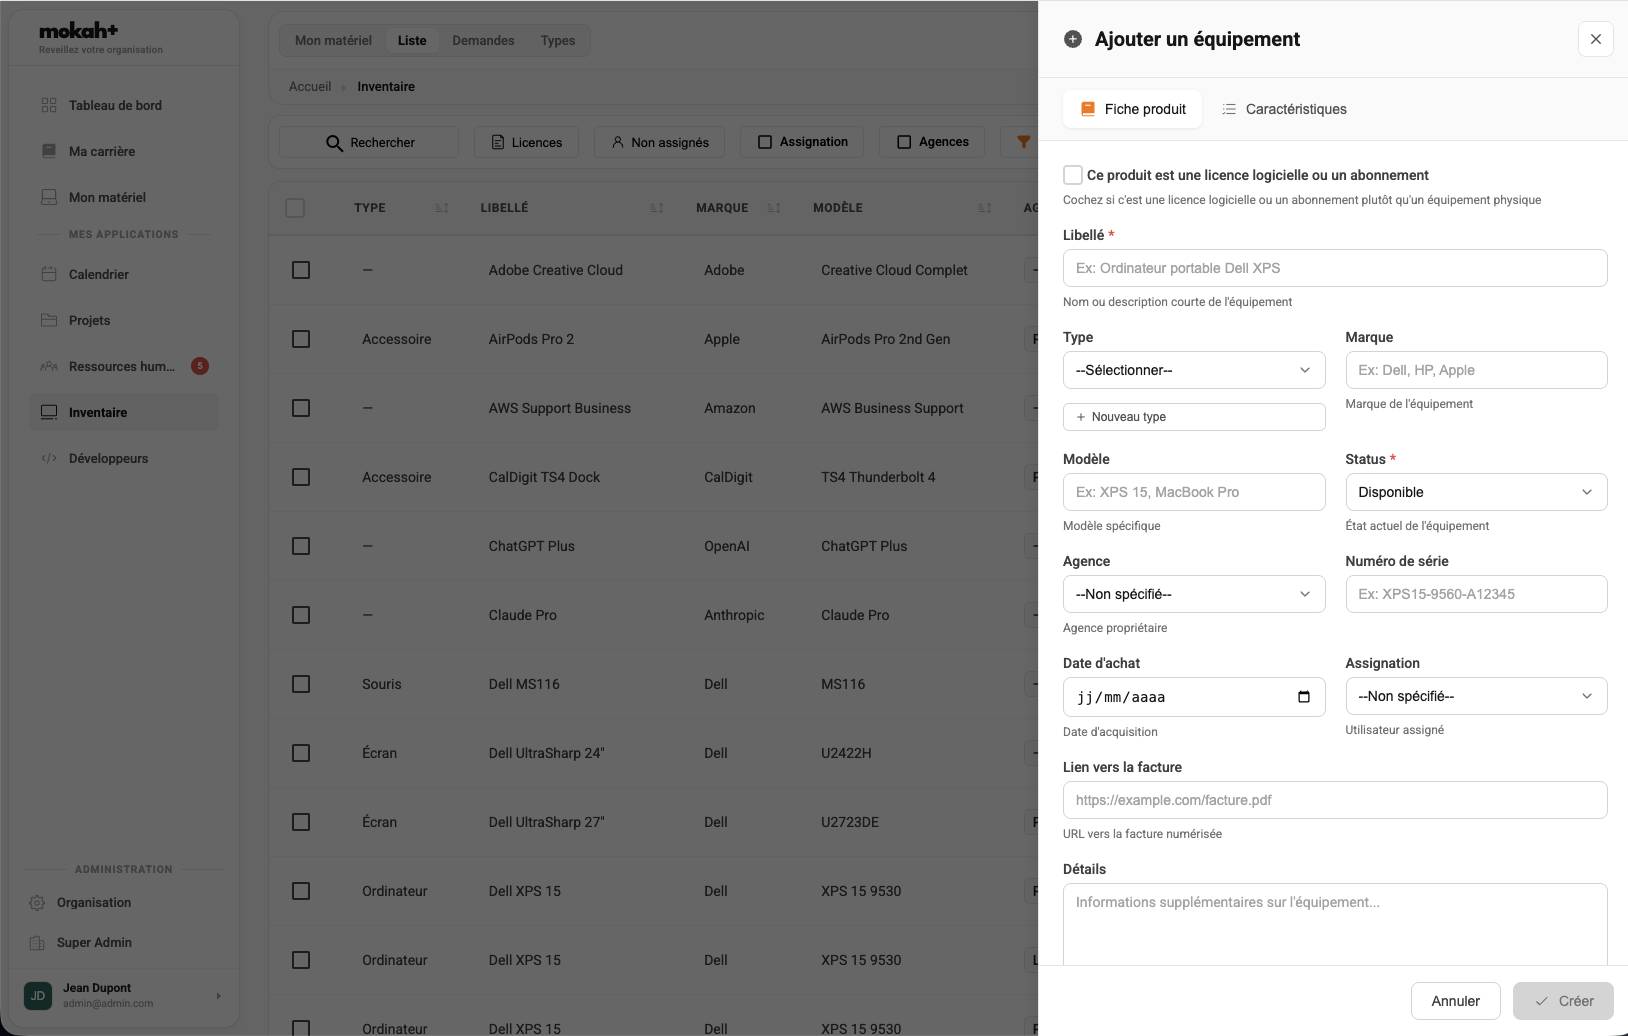Image resolution: width=1628 pixels, height=1036 pixels.
Task: Click into the Libellé text field
Action: [1334, 268]
